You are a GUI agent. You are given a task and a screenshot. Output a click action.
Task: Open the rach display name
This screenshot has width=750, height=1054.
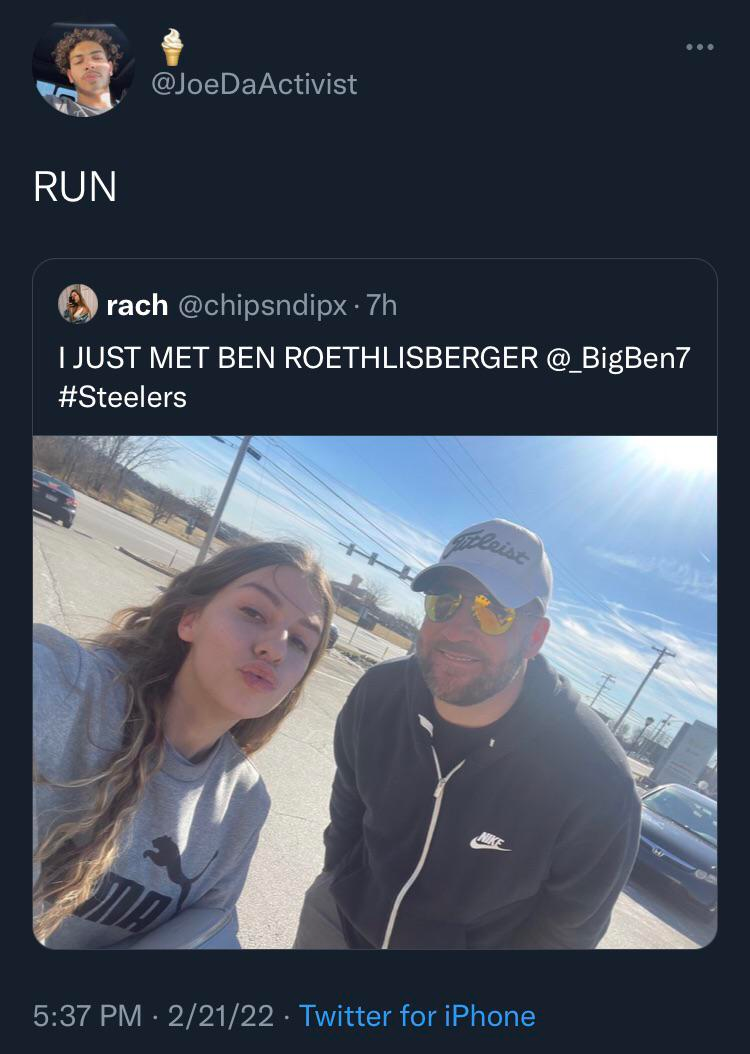(x=137, y=305)
